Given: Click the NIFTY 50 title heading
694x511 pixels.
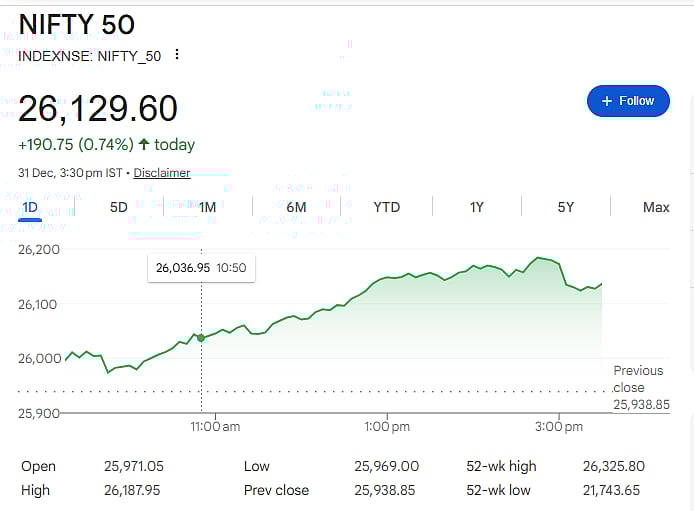Looking at the screenshot, I should tap(77, 24).
